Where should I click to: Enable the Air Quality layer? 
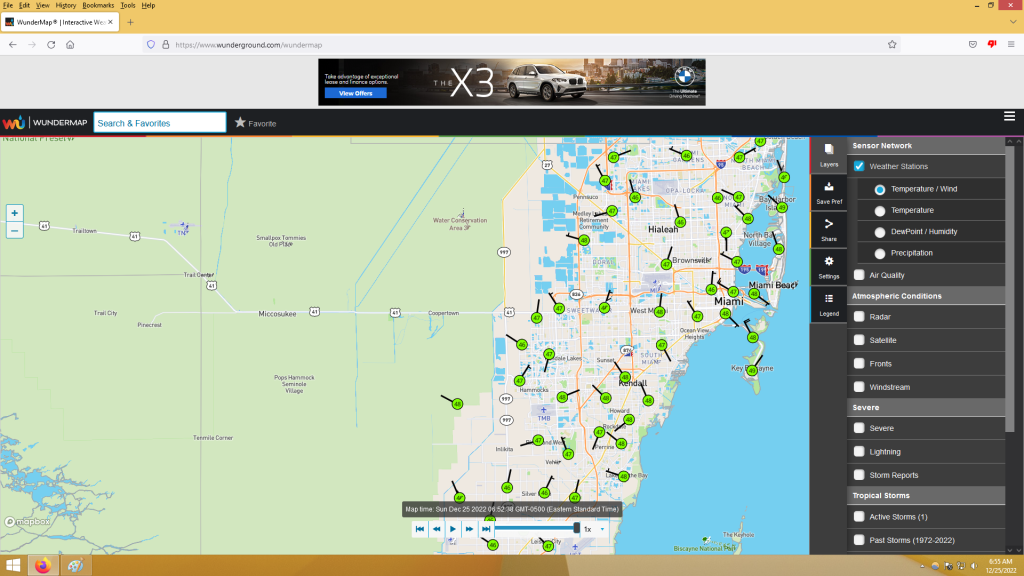[859, 275]
